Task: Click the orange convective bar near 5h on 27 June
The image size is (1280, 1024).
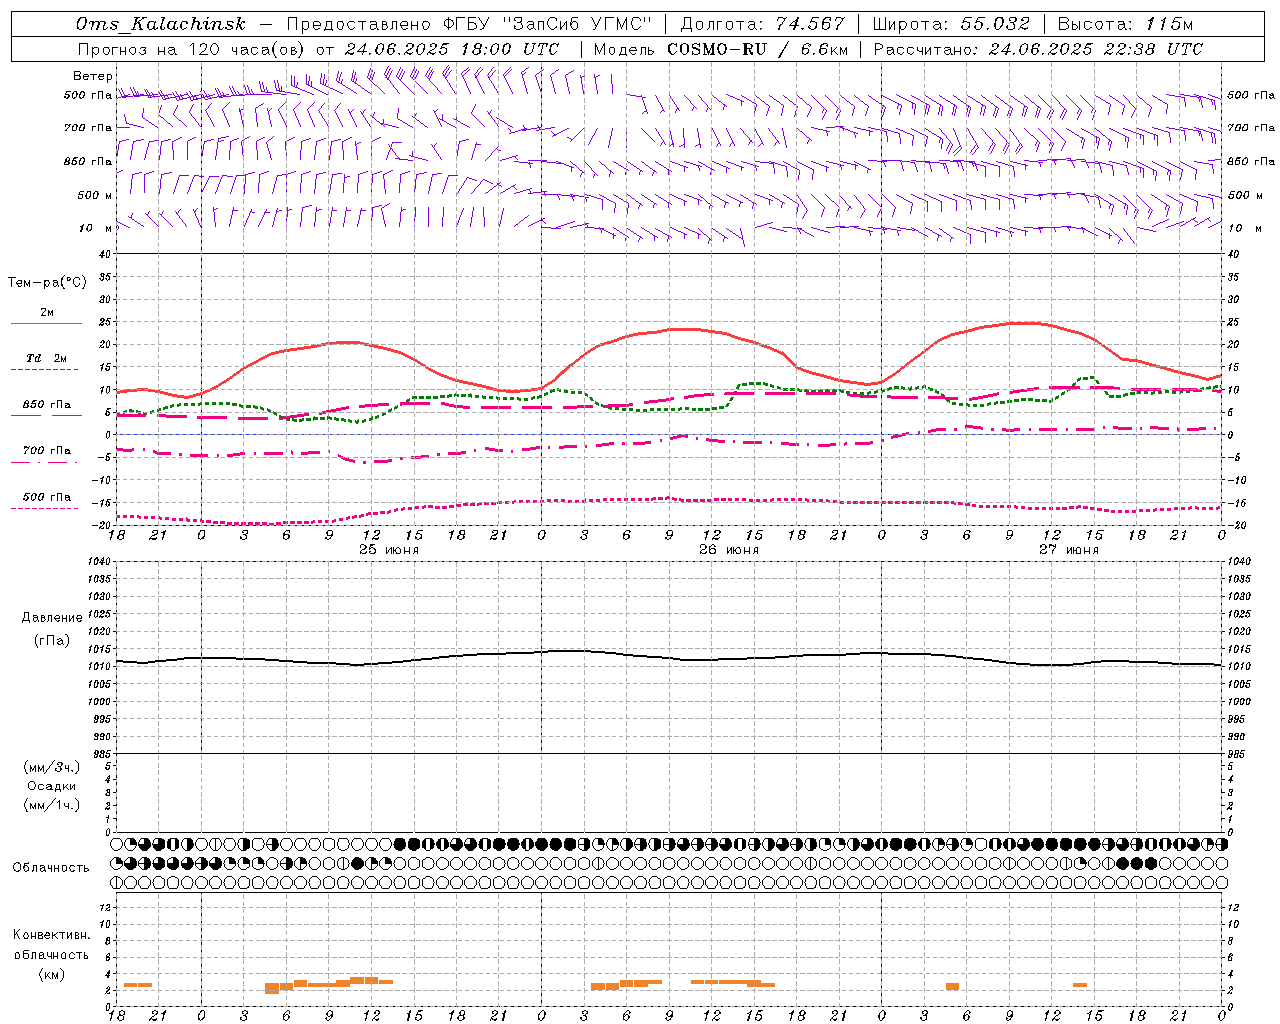Action: (953, 987)
